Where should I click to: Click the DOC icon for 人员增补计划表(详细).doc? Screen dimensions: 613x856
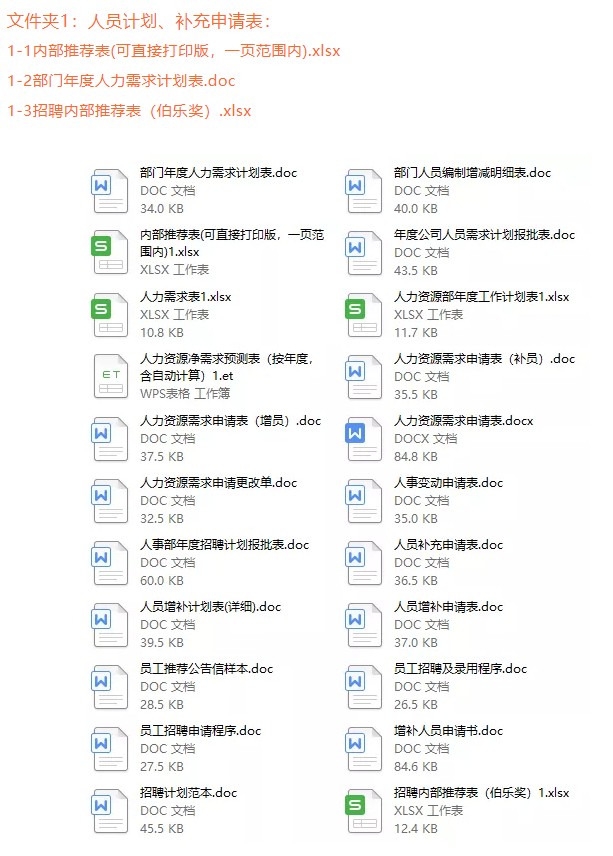[x=109, y=624]
